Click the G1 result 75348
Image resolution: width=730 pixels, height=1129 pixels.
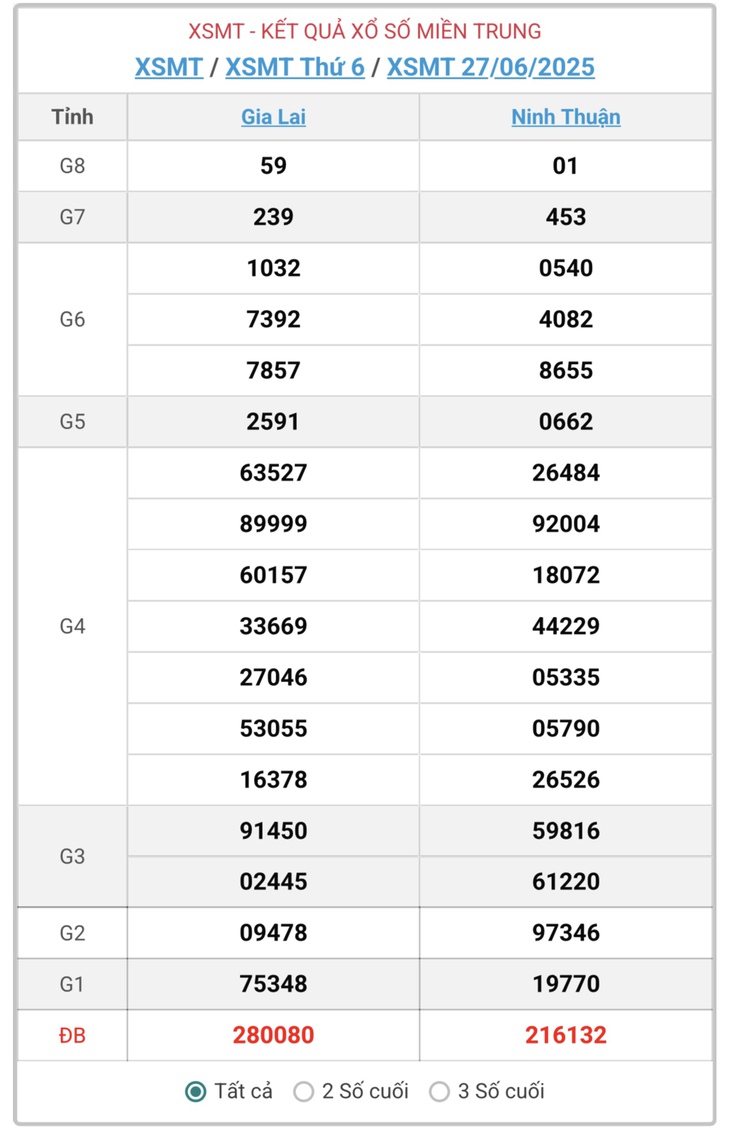tap(274, 984)
